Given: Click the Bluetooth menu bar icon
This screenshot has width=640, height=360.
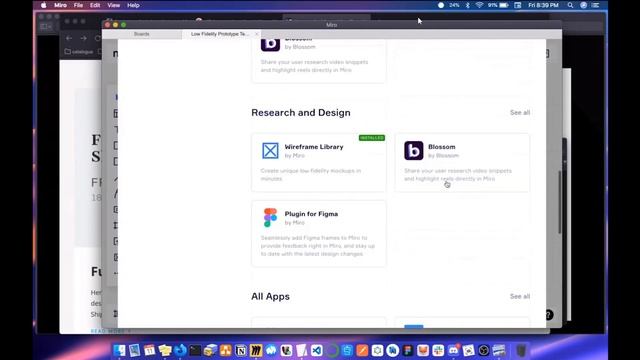Looking at the screenshot, I should coord(467,5).
